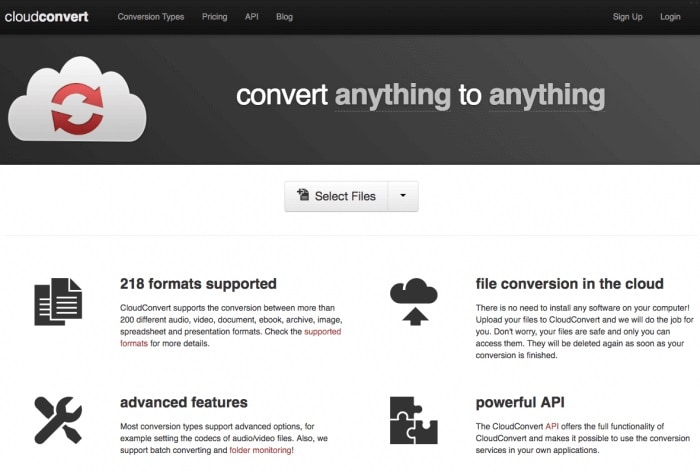Expand the Select Files dropdown arrow
This screenshot has height=472, width=700.
[403, 196]
